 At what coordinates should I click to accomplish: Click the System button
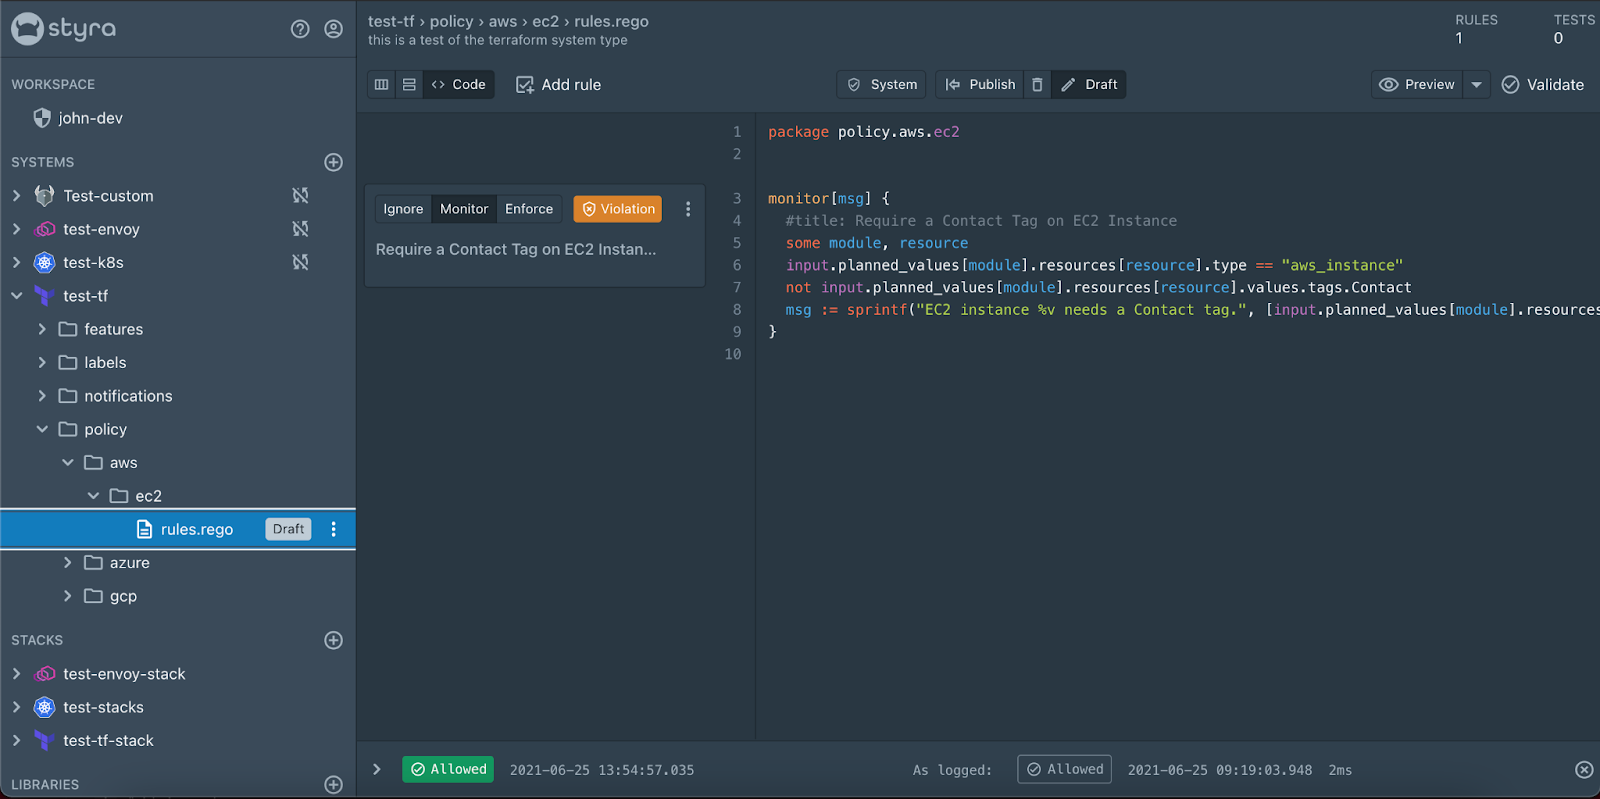click(882, 85)
